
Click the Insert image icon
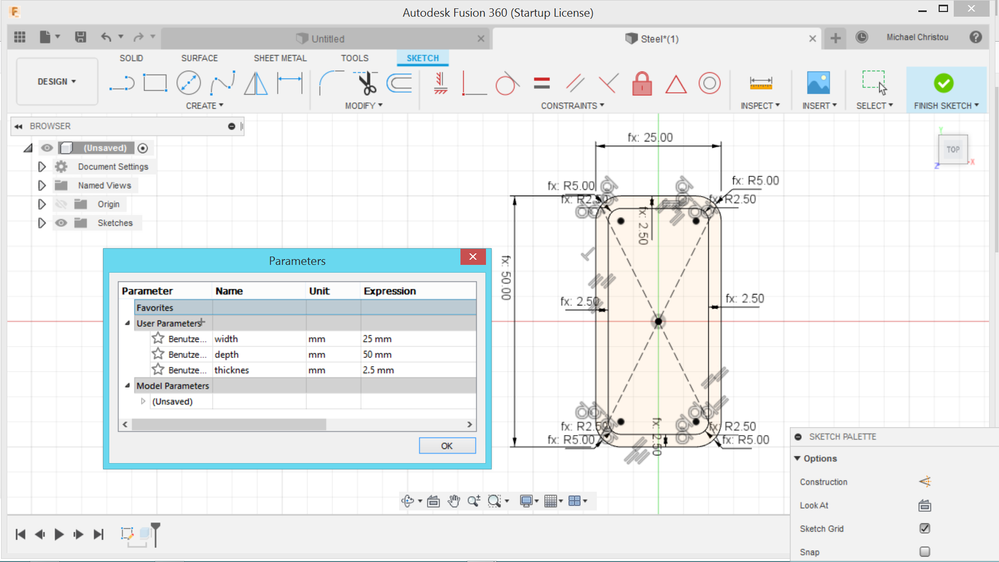(818, 83)
